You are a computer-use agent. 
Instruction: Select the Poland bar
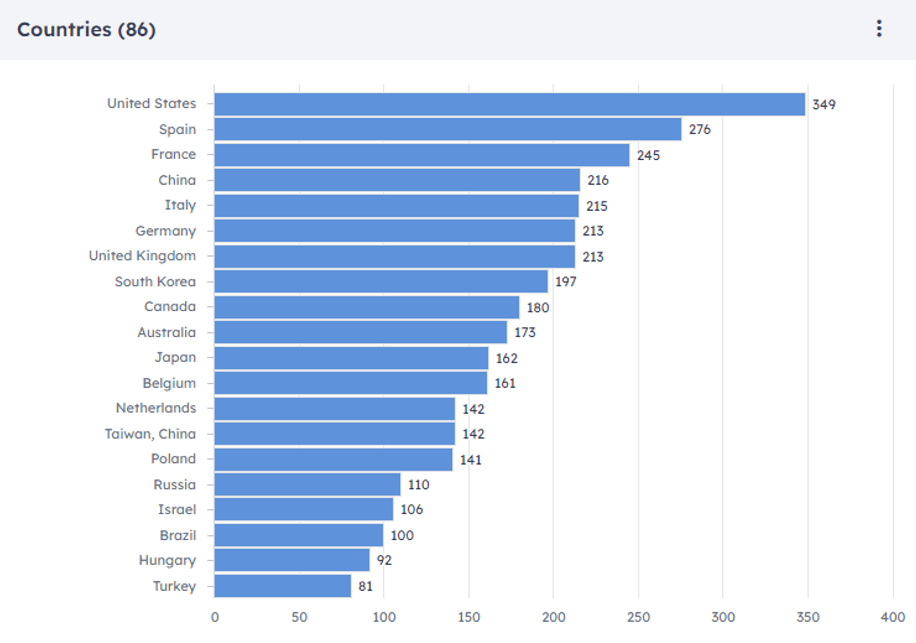click(x=334, y=459)
